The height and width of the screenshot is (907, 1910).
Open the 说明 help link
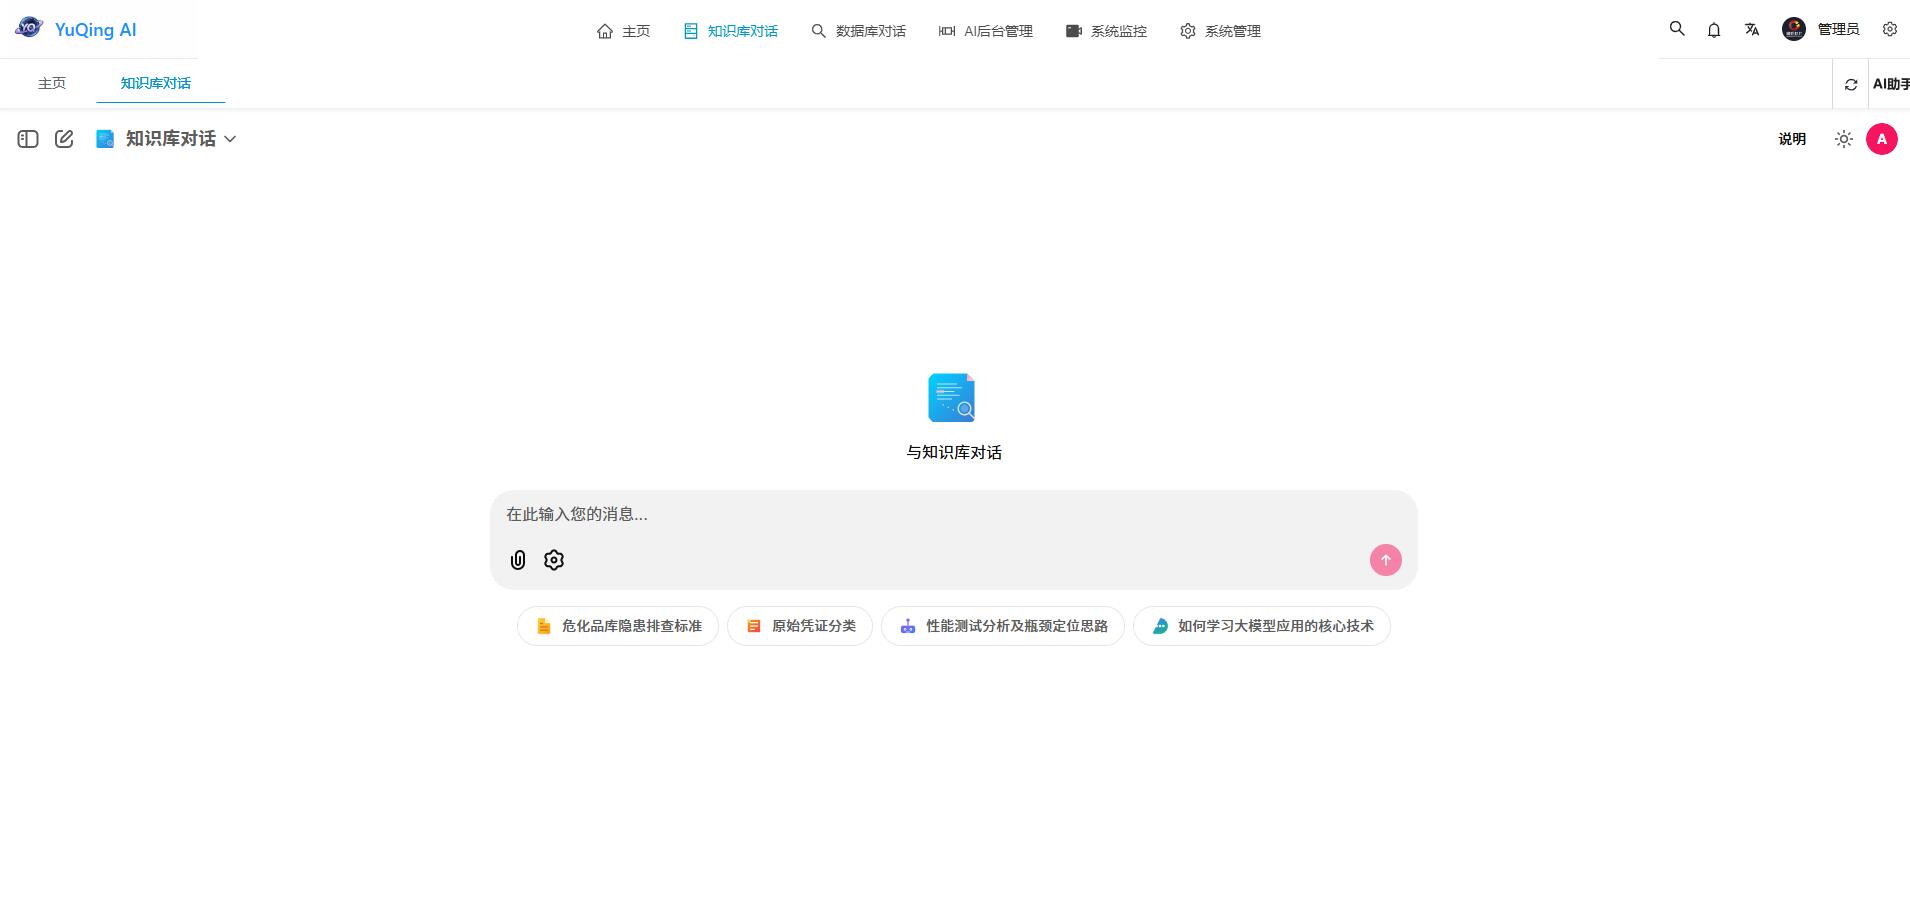coord(1791,139)
